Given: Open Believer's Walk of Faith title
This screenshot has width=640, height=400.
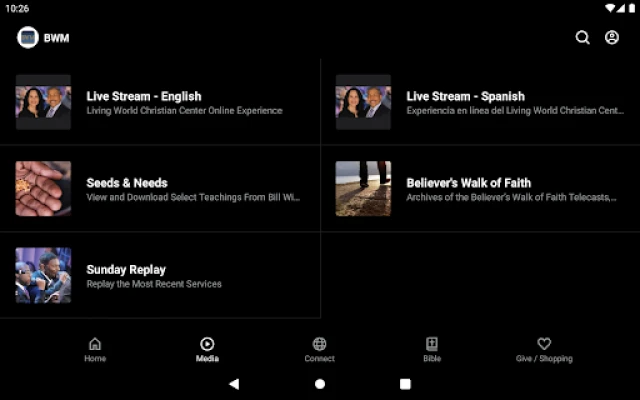Looking at the screenshot, I should pos(469,183).
